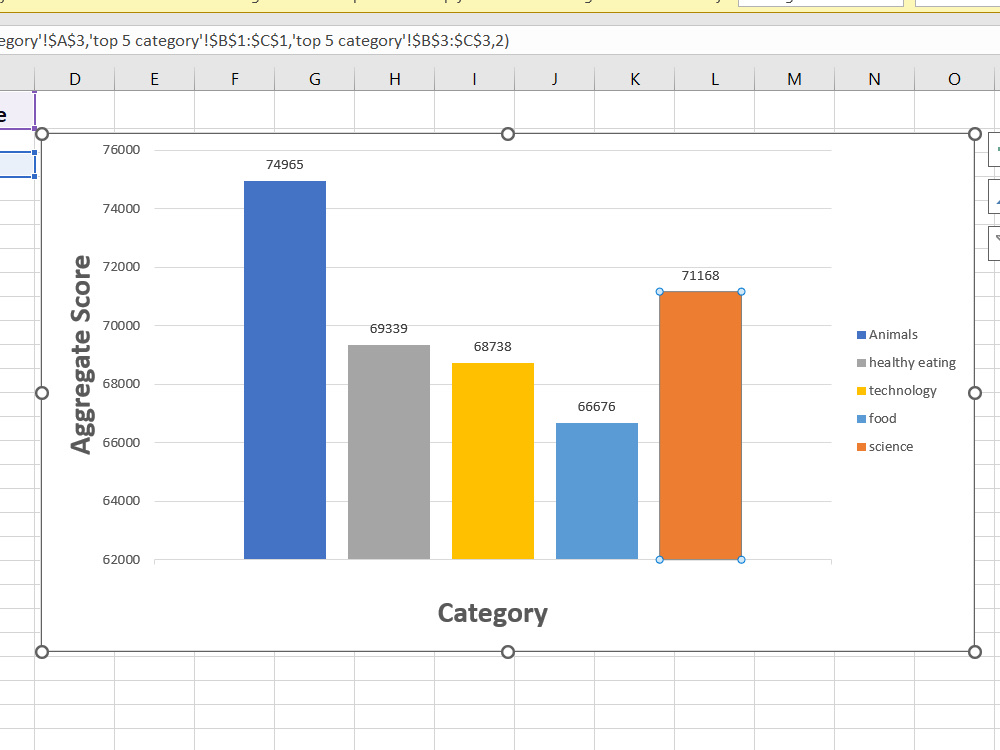Image resolution: width=1000 pixels, height=750 pixels.
Task: Click the 66000 axis label
Action: 121,443
